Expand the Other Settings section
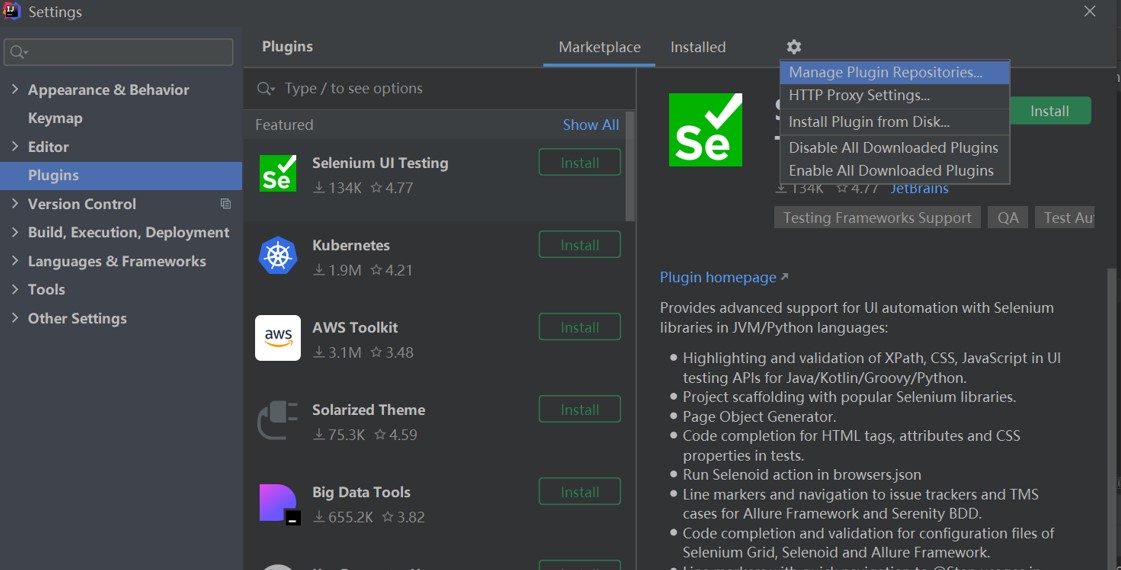This screenshot has height=570, width=1121. (x=15, y=318)
